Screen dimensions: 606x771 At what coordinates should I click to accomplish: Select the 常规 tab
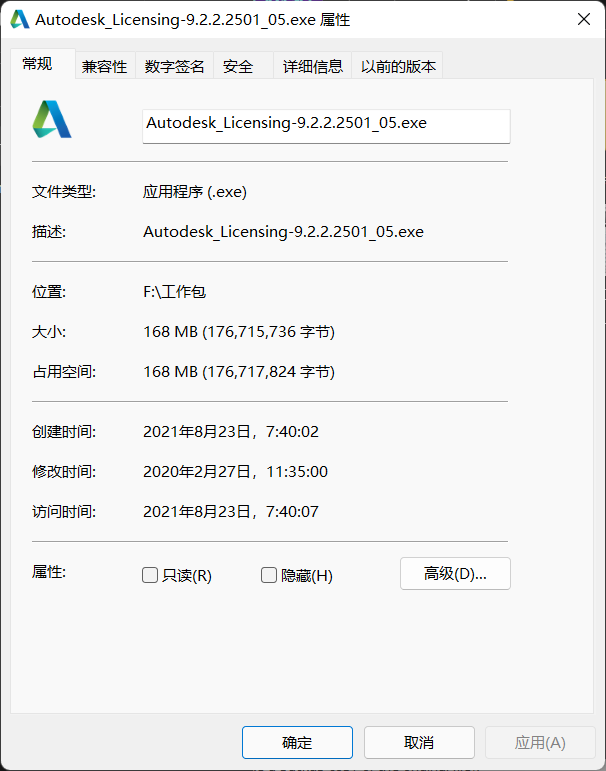click(37, 64)
